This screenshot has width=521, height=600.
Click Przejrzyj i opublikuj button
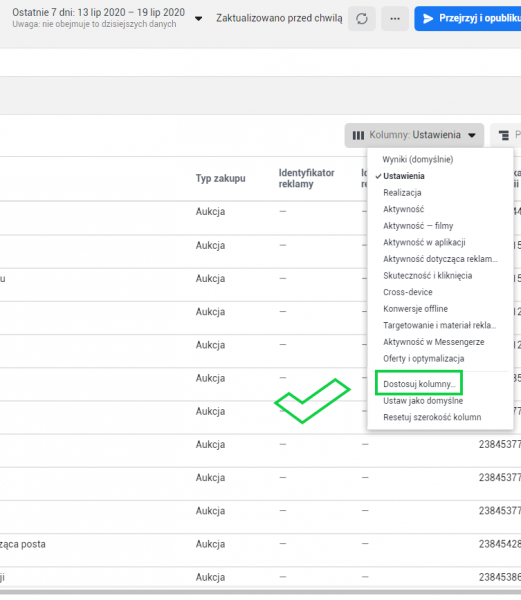point(467,18)
